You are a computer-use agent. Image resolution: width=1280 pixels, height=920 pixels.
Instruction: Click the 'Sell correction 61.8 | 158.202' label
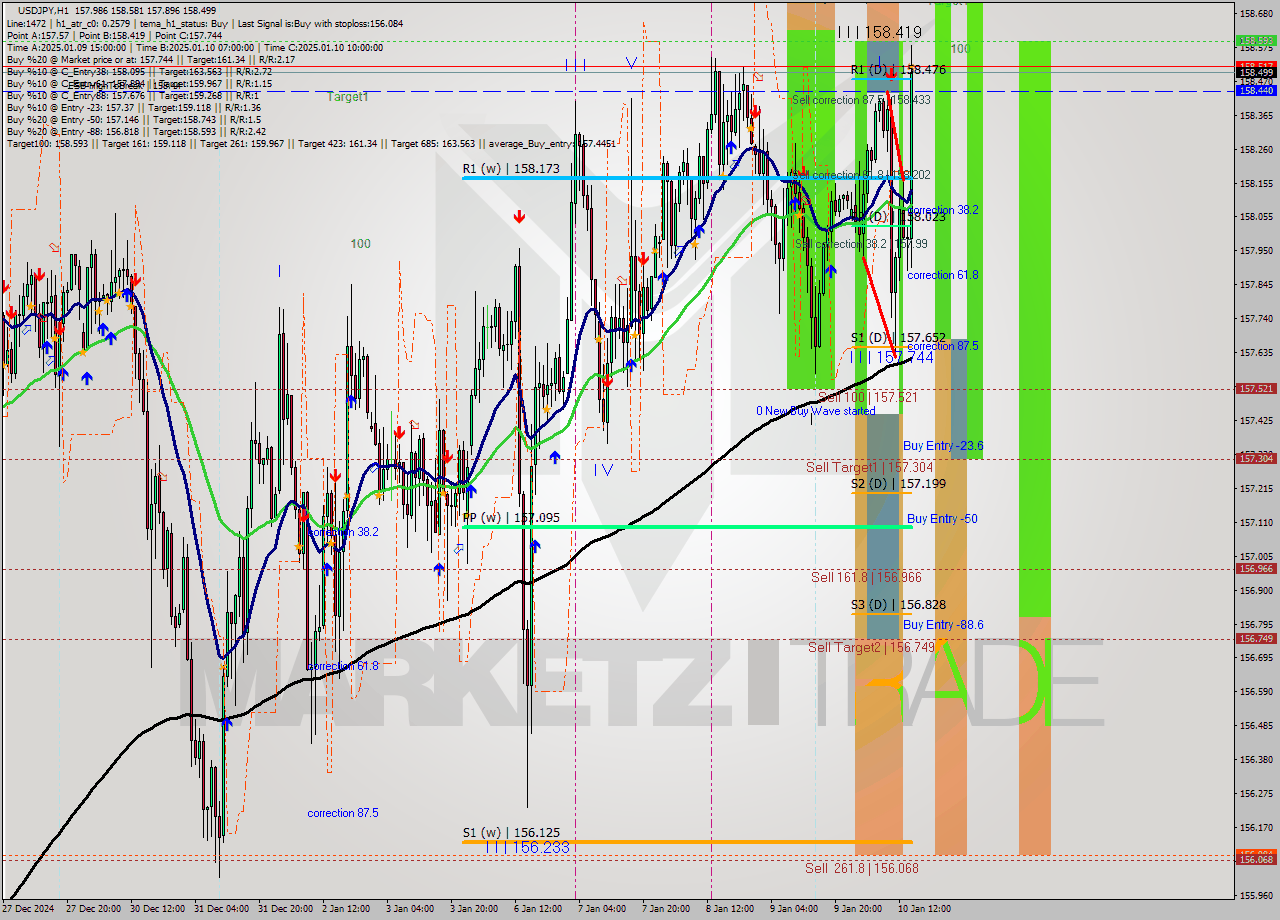point(861,175)
